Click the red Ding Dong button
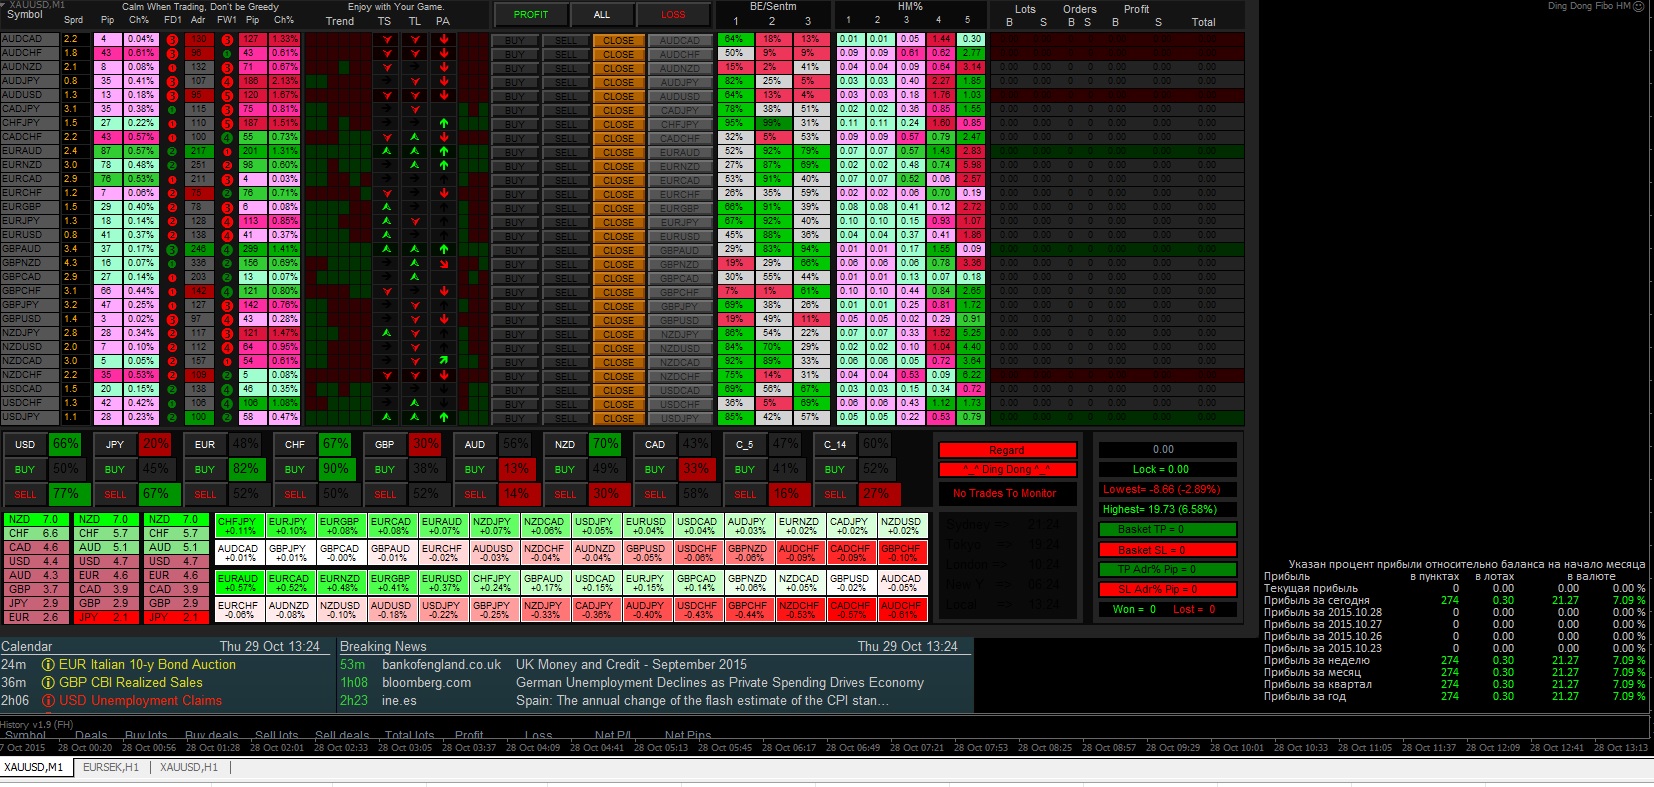This screenshot has height=787, width=1654. coord(1007,470)
